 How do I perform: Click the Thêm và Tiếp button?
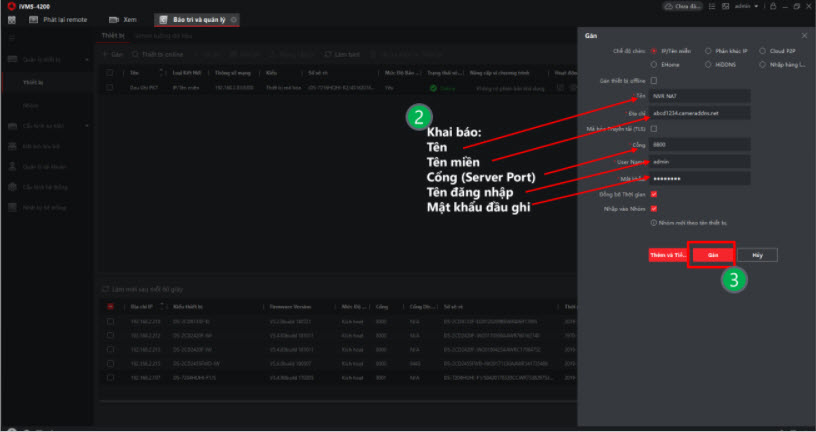668,255
